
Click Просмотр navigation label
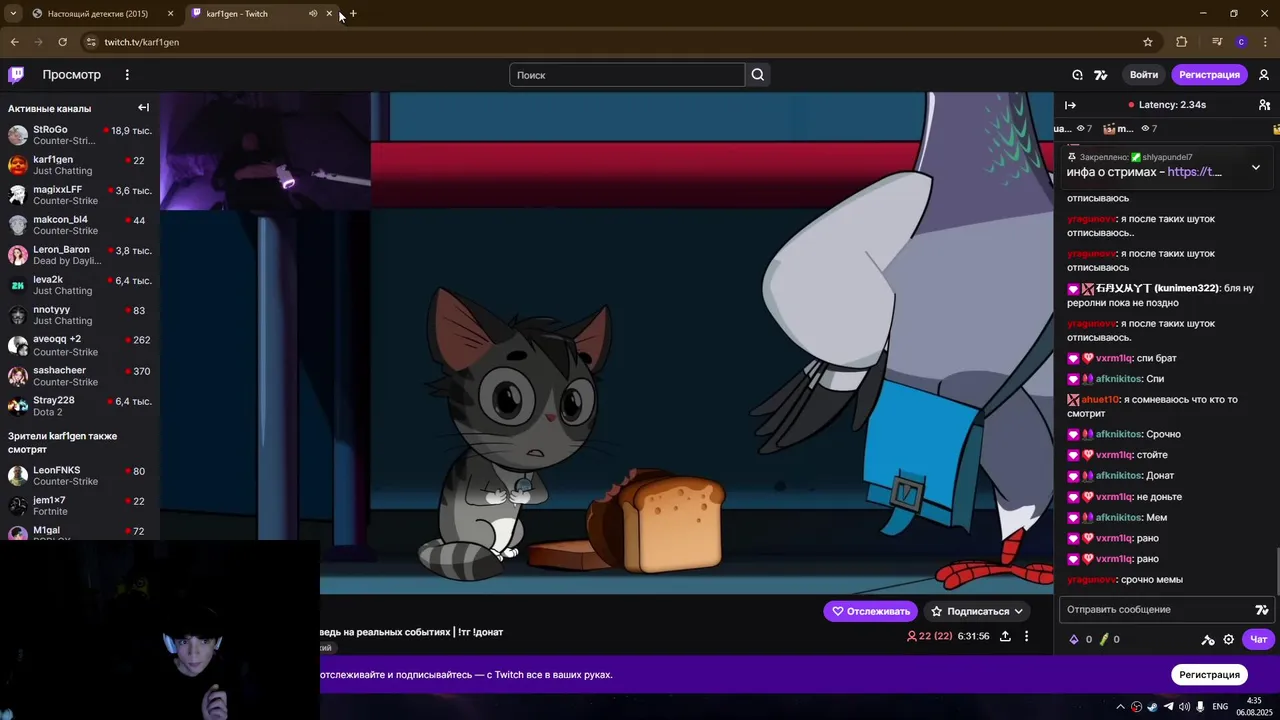pyautogui.click(x=71, y=75)
